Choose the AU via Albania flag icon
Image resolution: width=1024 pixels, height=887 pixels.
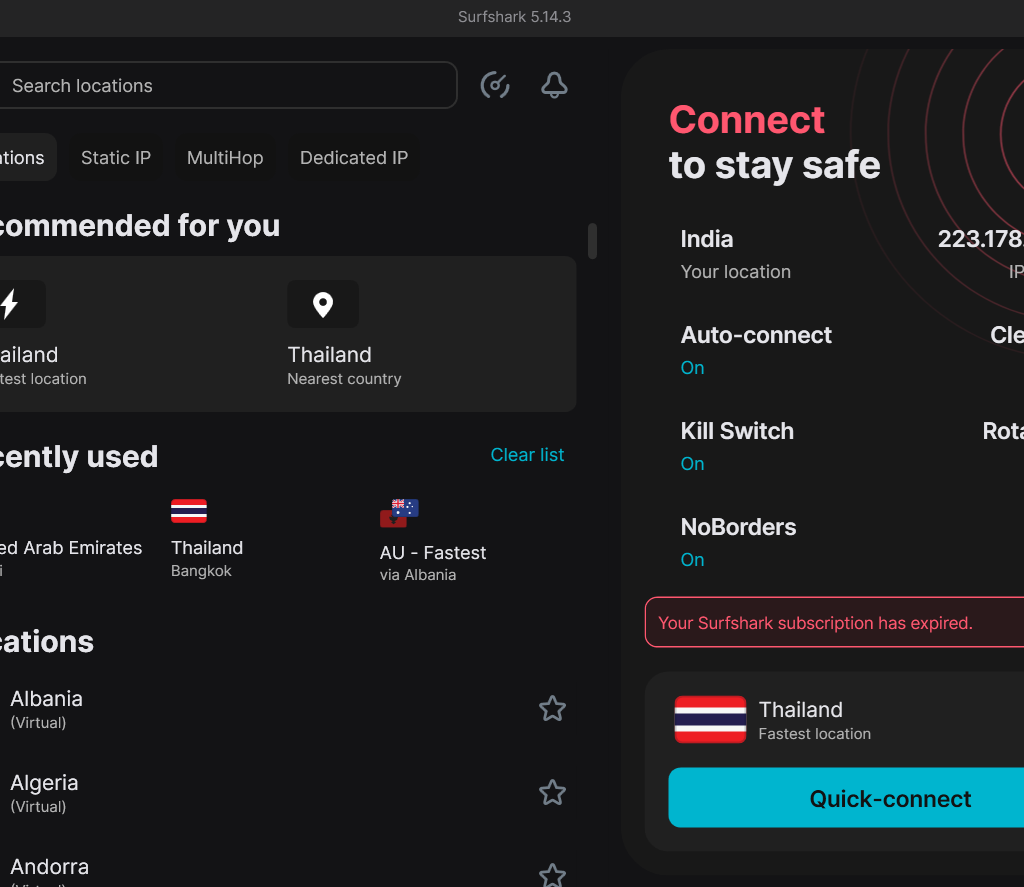click(399, 513)
